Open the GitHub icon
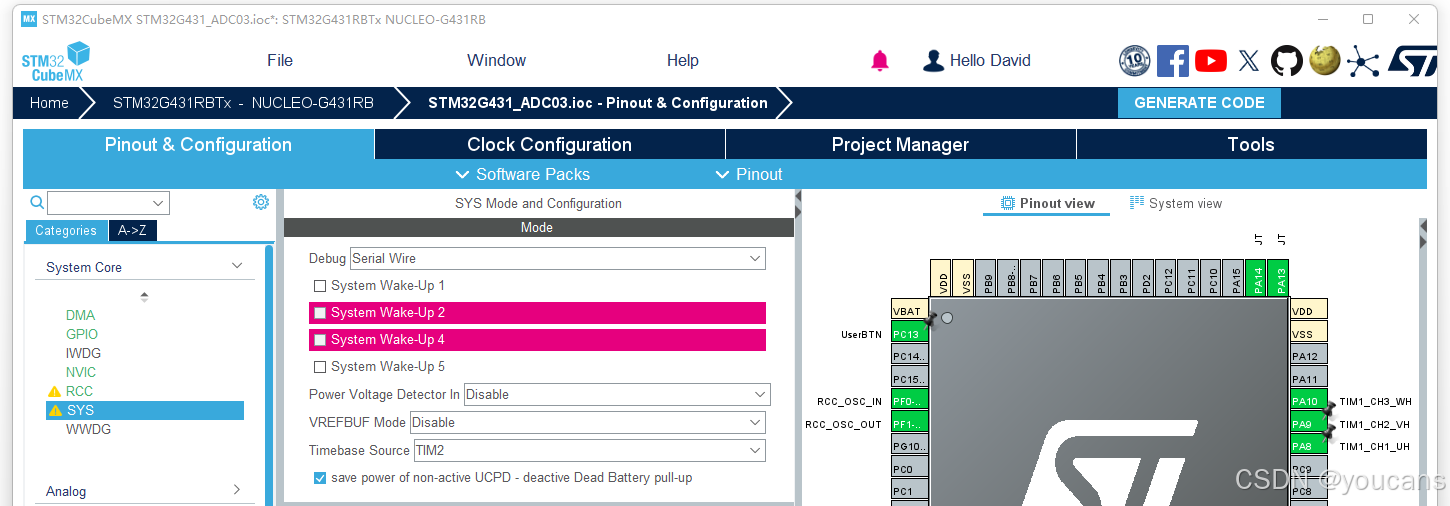The height and width of the screenshot is (506, 1450). point(1286,61)
